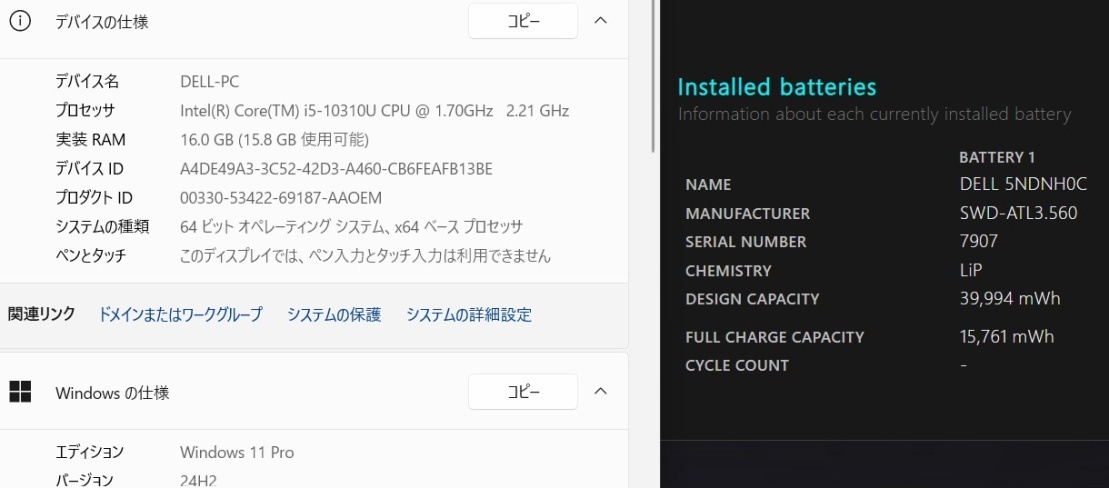Click the processor value text

pos(374,111)
